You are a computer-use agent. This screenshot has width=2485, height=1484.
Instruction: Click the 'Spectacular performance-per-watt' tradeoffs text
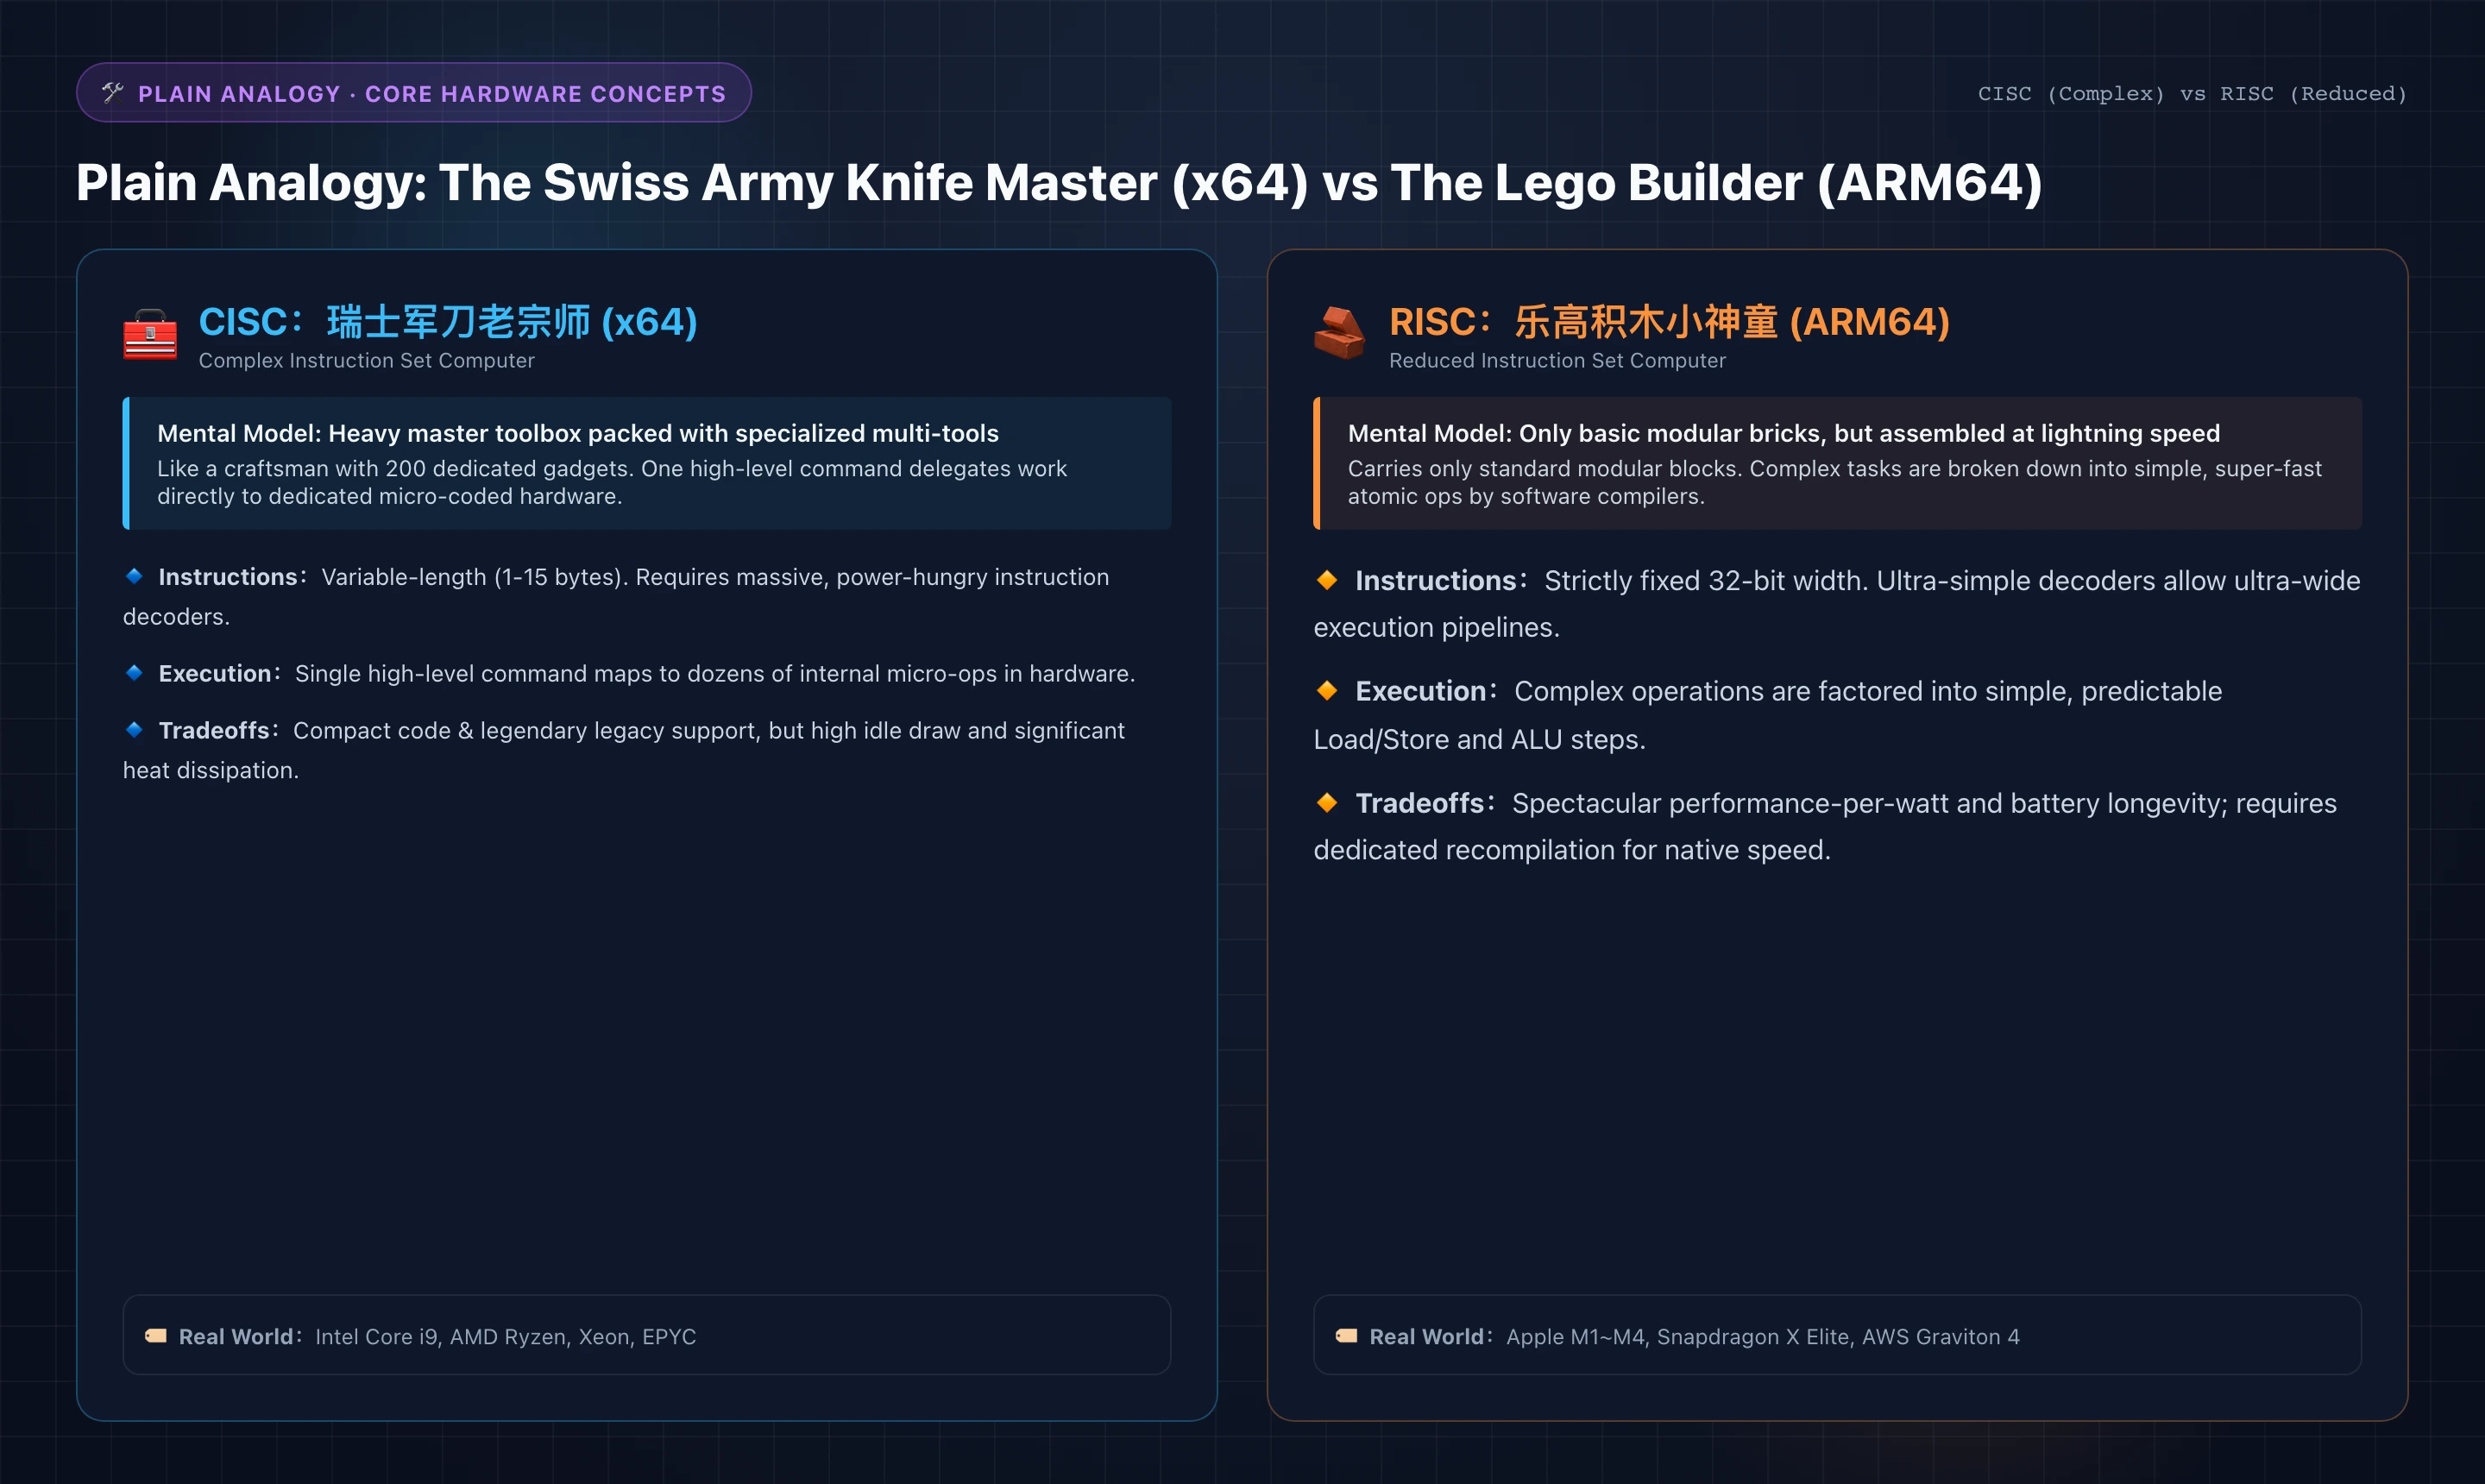[x=1825, y=826]
